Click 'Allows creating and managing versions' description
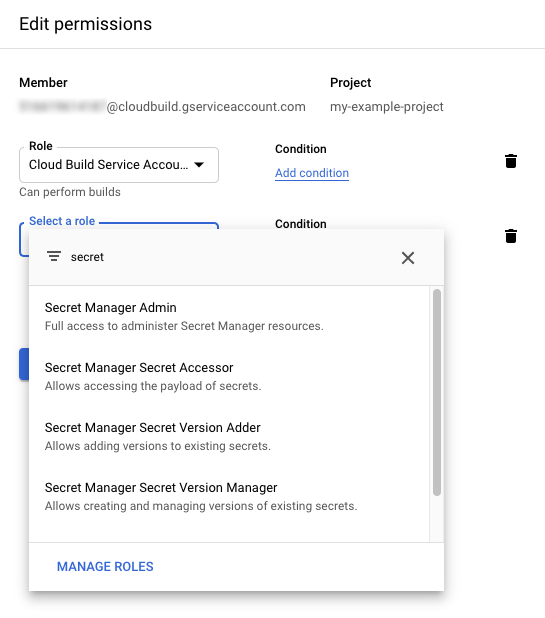The width and height of the screenshot is (545, 618). click(x=201, y=506)
